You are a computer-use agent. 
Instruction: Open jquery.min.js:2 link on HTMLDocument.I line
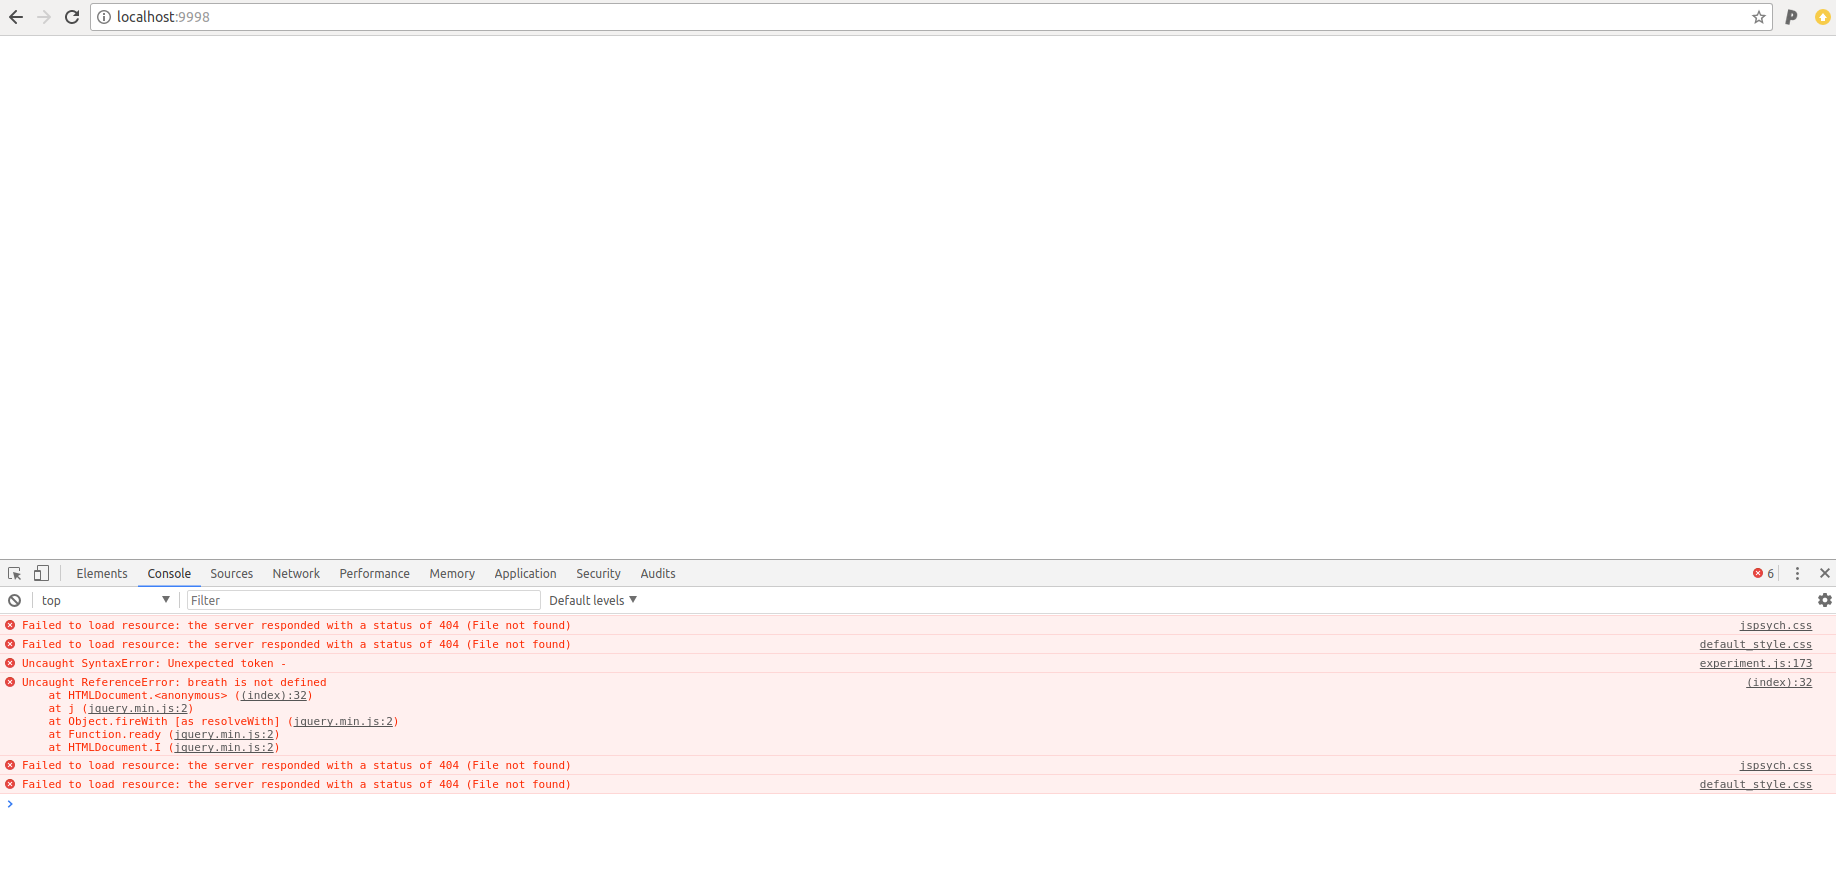[224, 747]
